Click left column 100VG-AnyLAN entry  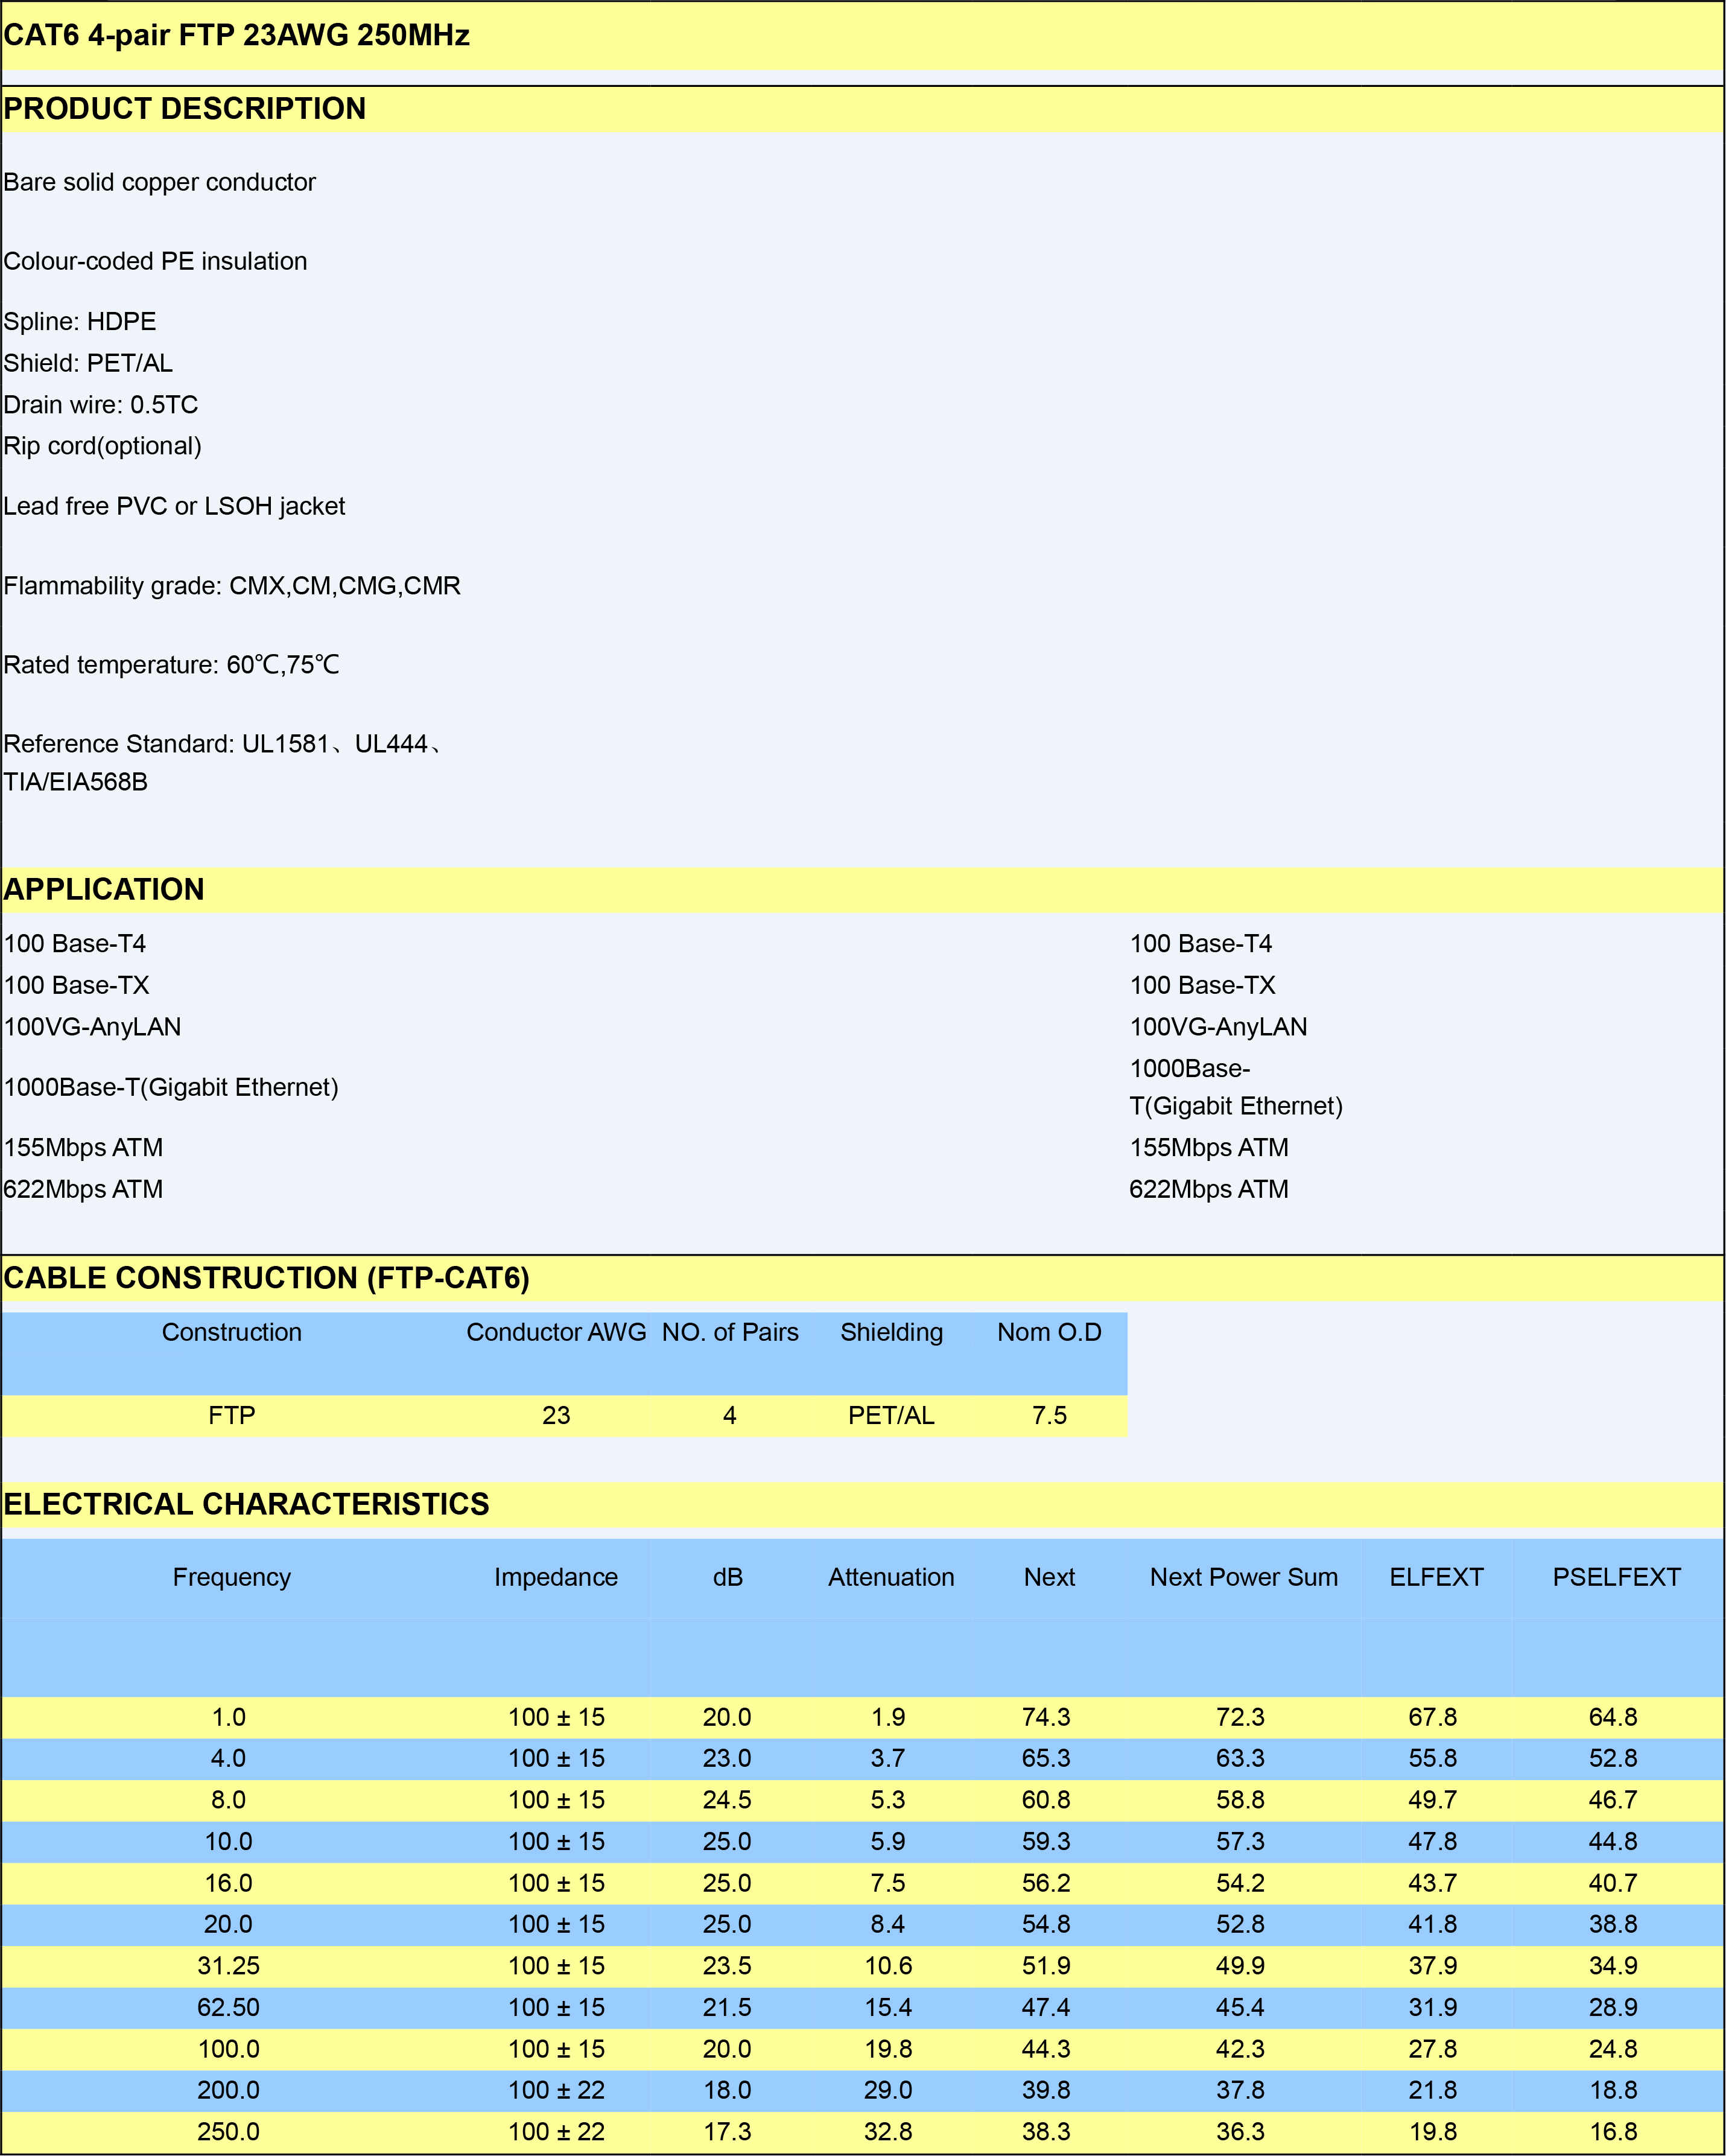point(93,1027)
